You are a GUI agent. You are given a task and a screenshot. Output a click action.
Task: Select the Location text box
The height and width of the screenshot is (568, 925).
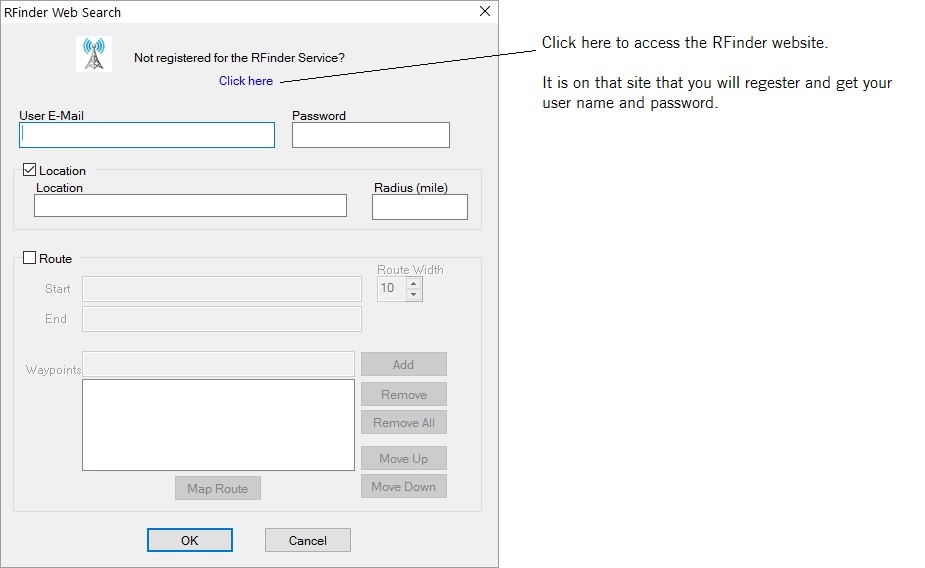[191, 206]
